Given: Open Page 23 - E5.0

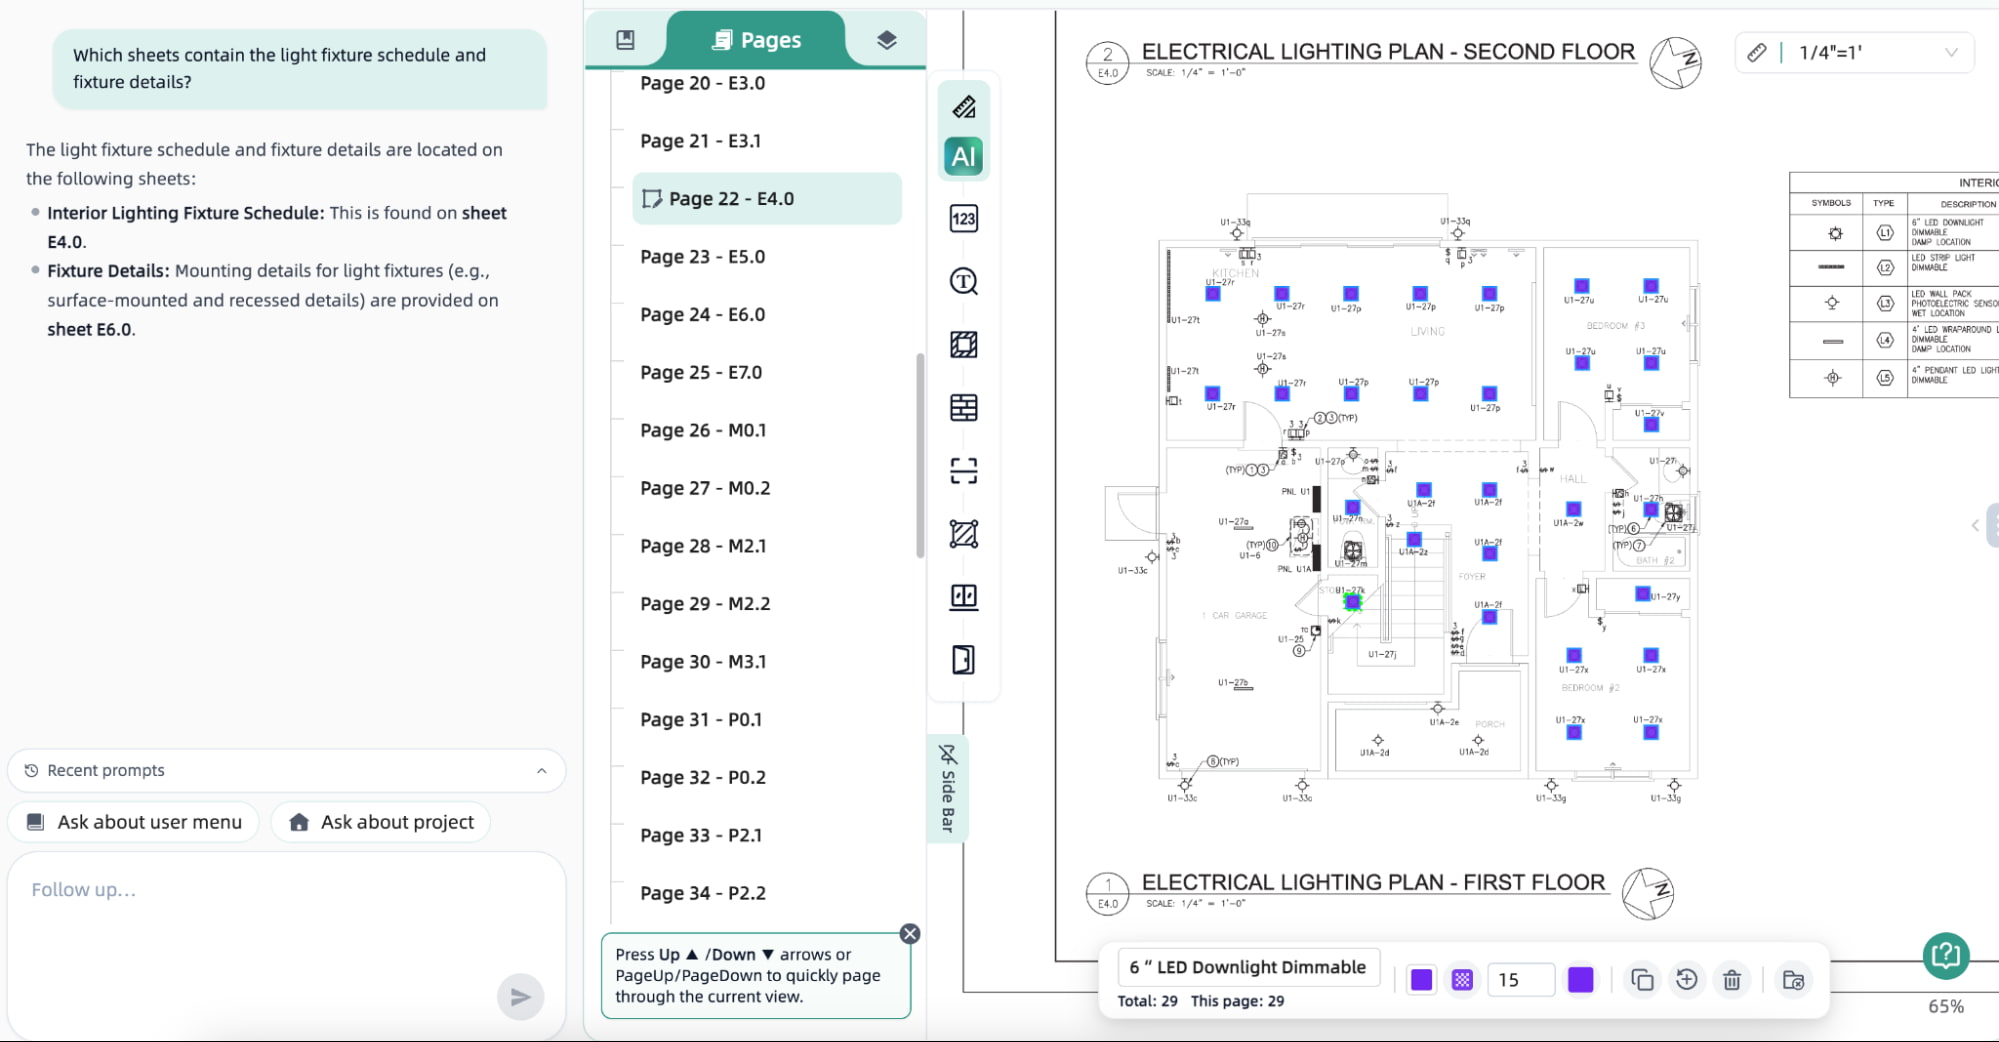Looking at the screenshot, I should tap(703, 257).
